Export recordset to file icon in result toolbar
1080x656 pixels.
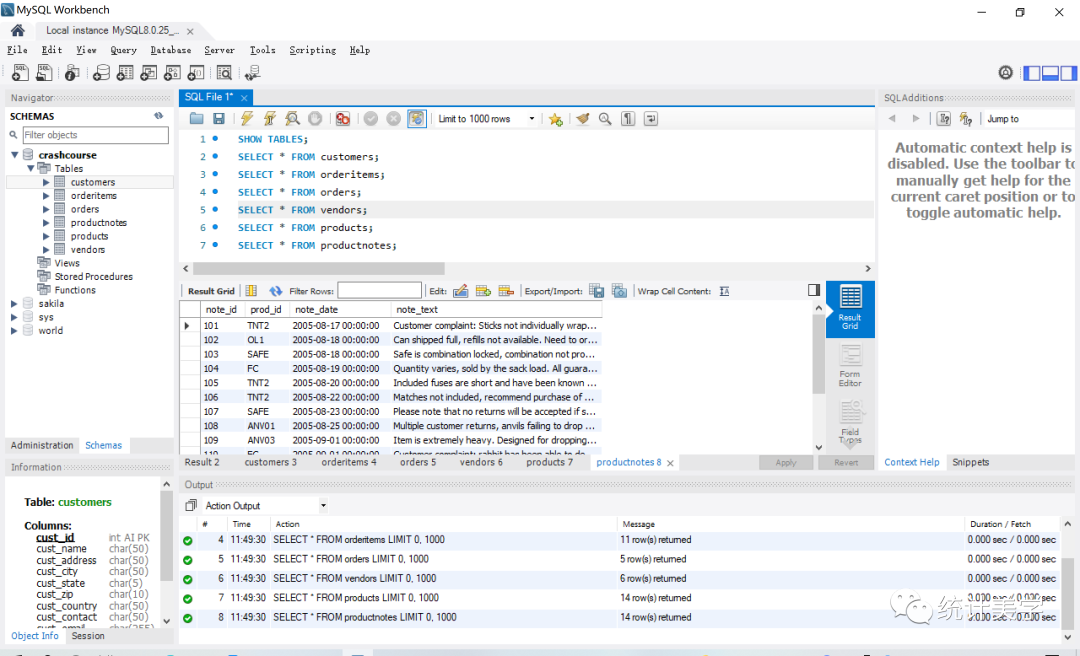pos(597,291)
